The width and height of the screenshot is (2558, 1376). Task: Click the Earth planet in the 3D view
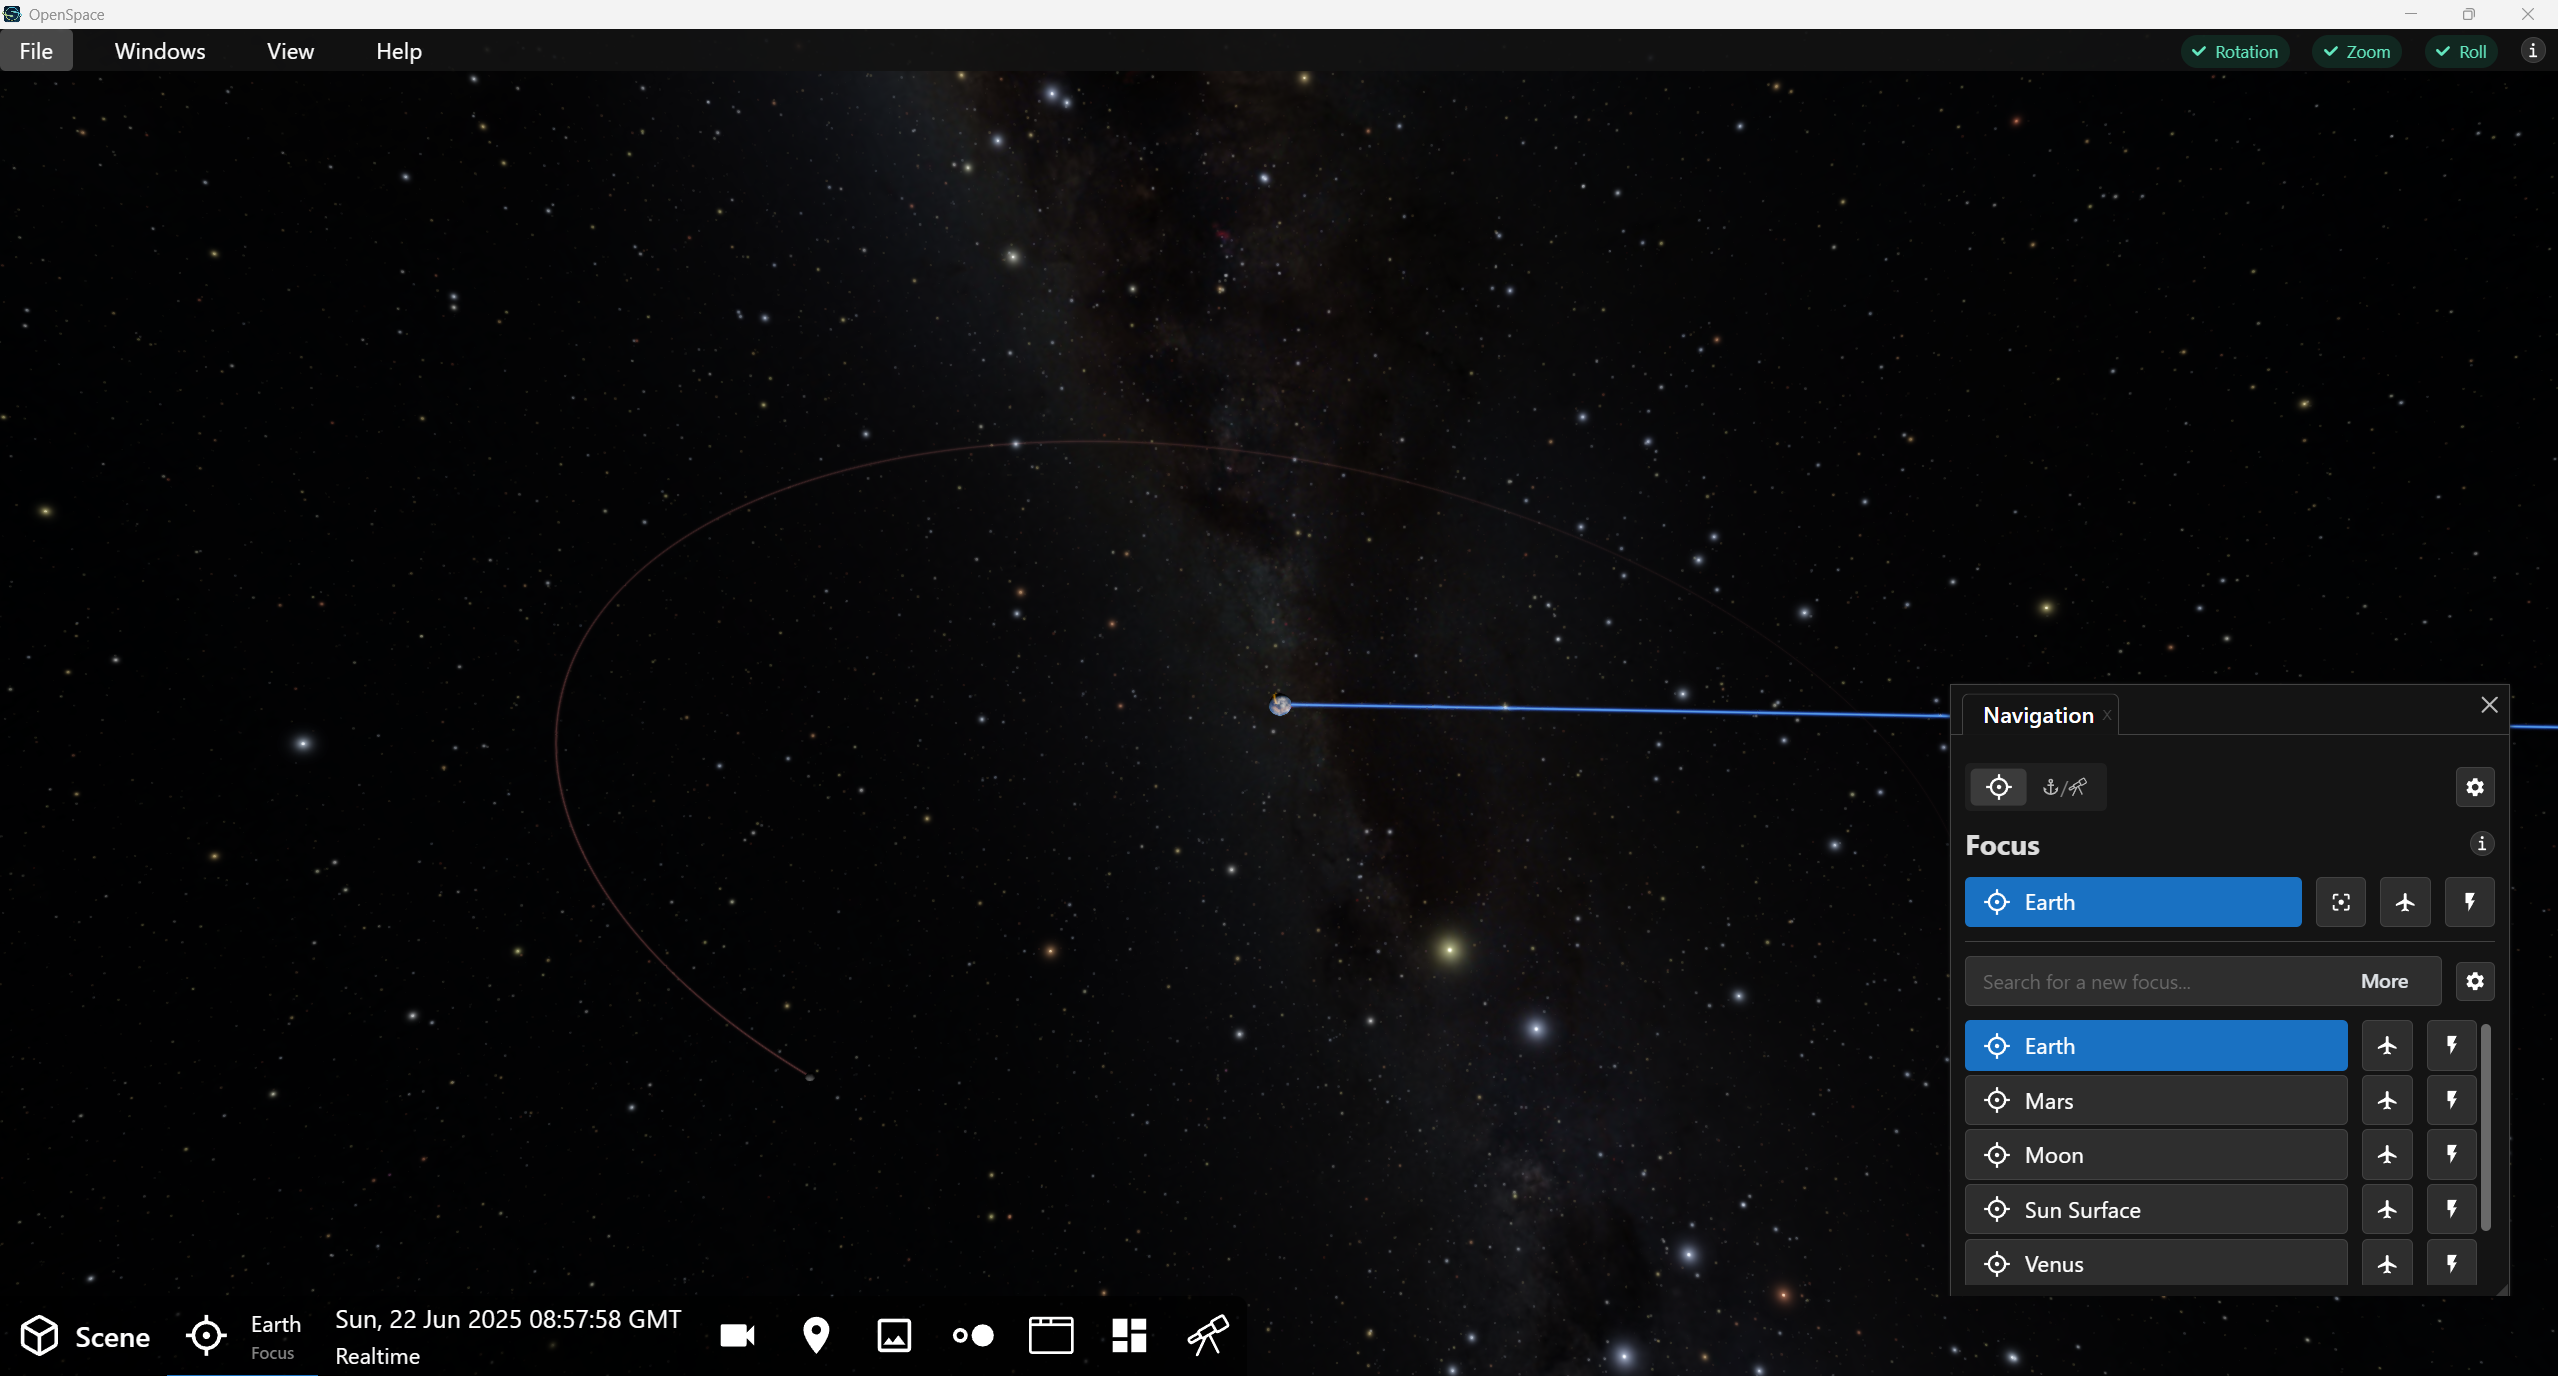[1280, 706]
